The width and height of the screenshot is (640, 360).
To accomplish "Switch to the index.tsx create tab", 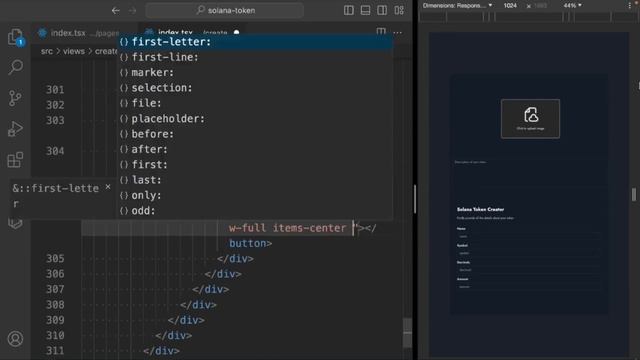I will pyautogui.click(x=192, y=32).
